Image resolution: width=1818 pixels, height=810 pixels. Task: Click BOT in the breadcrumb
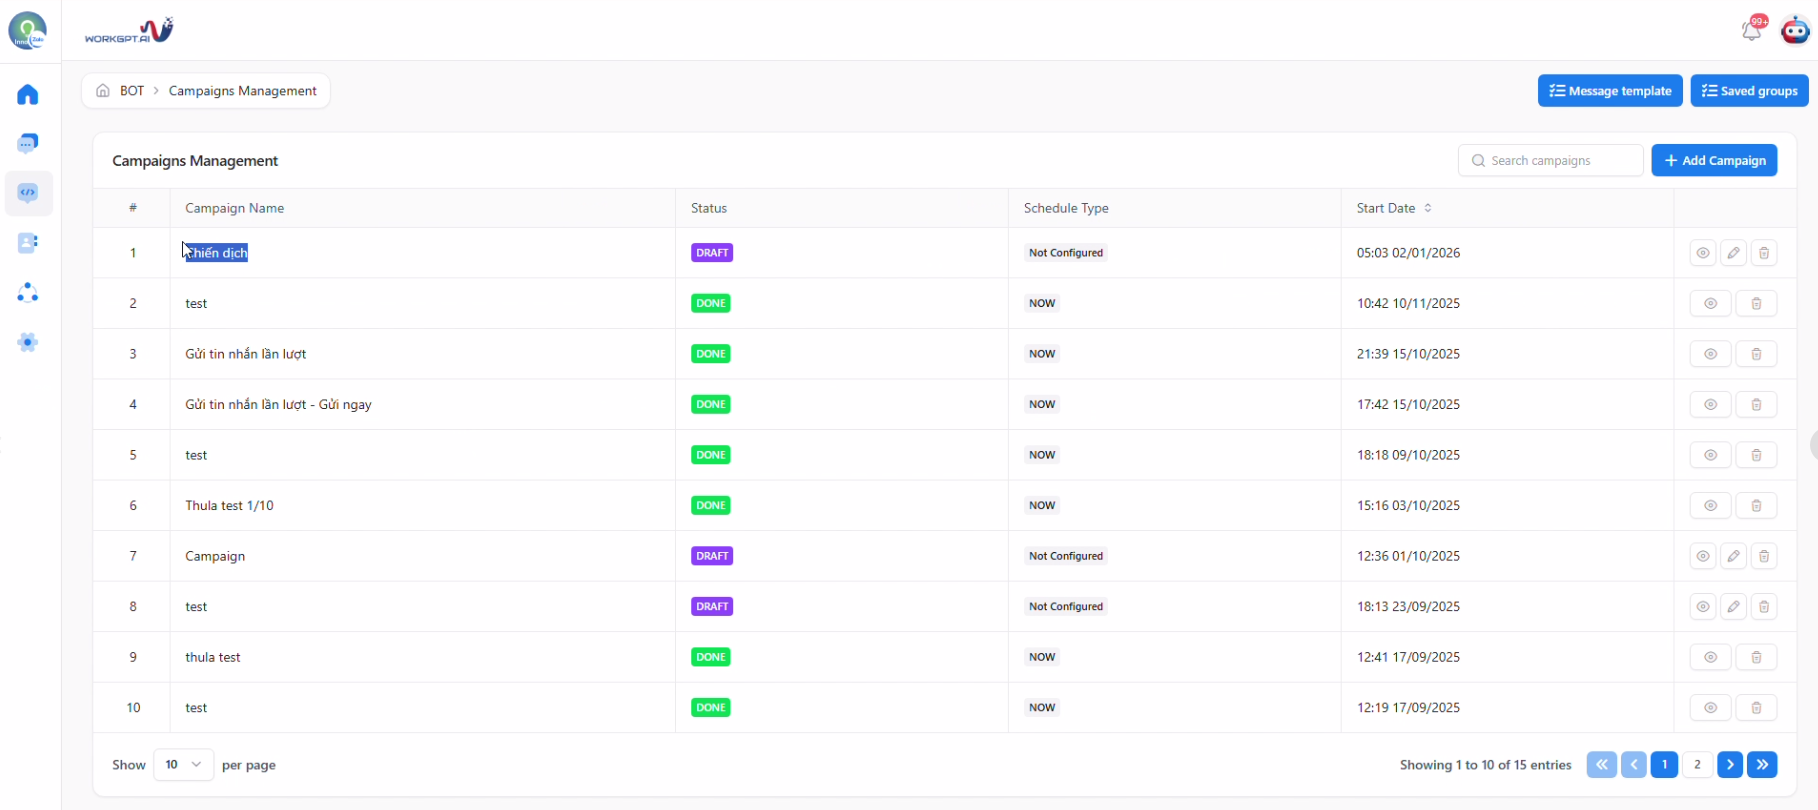(x=132, y=91)
